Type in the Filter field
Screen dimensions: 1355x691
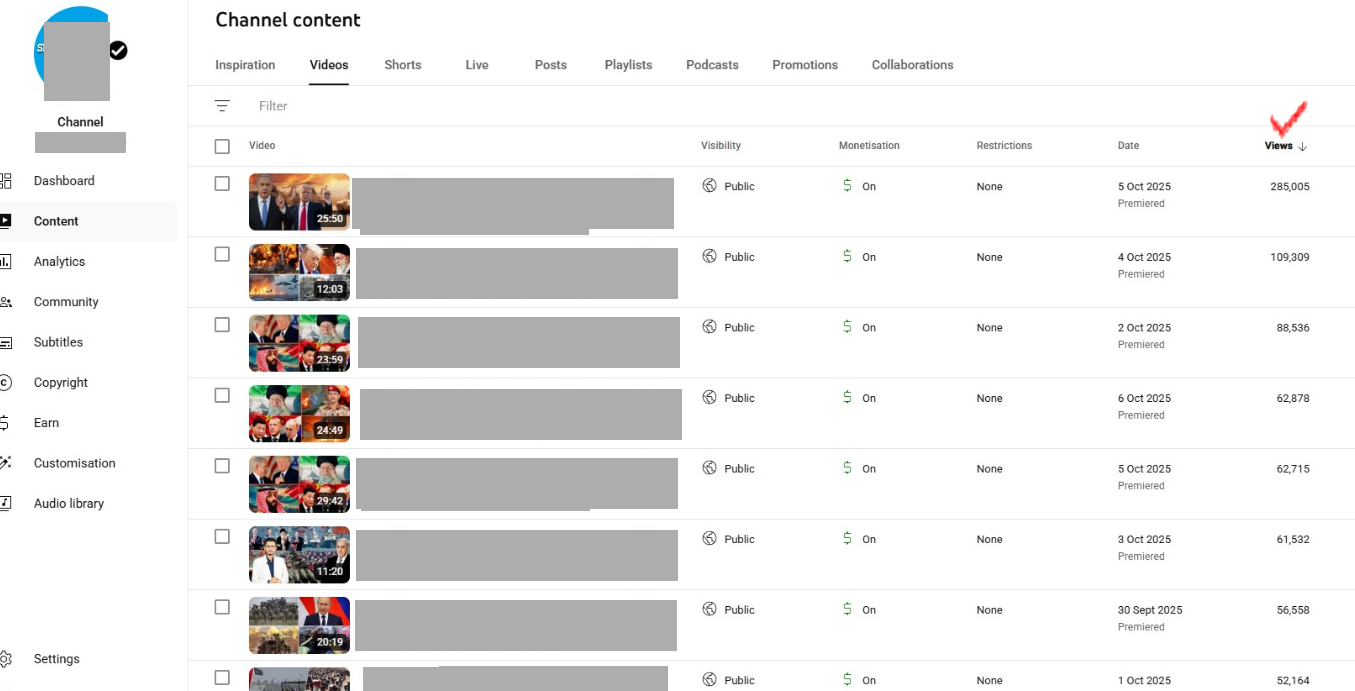pyautogui.click(x=400, y=106)
